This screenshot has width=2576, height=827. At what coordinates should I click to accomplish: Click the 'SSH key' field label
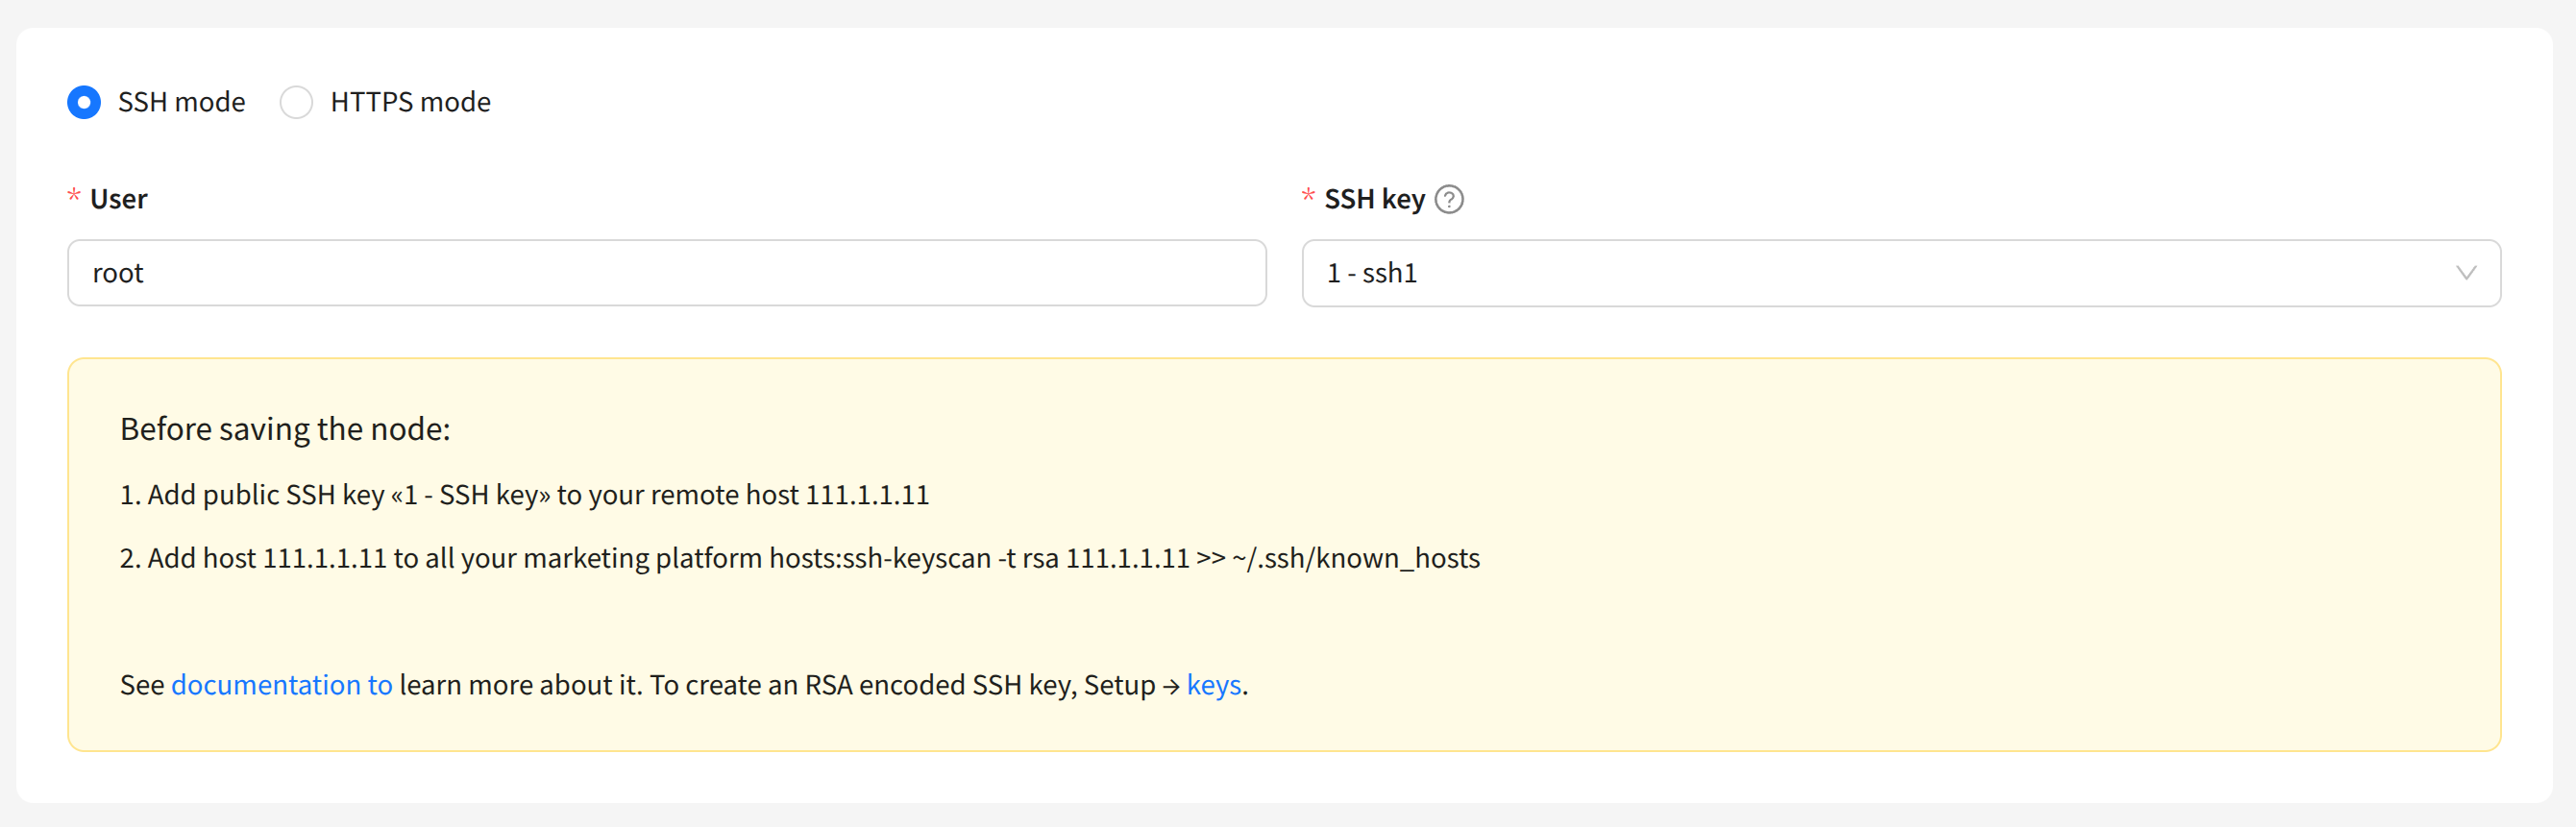point(1374,199)
